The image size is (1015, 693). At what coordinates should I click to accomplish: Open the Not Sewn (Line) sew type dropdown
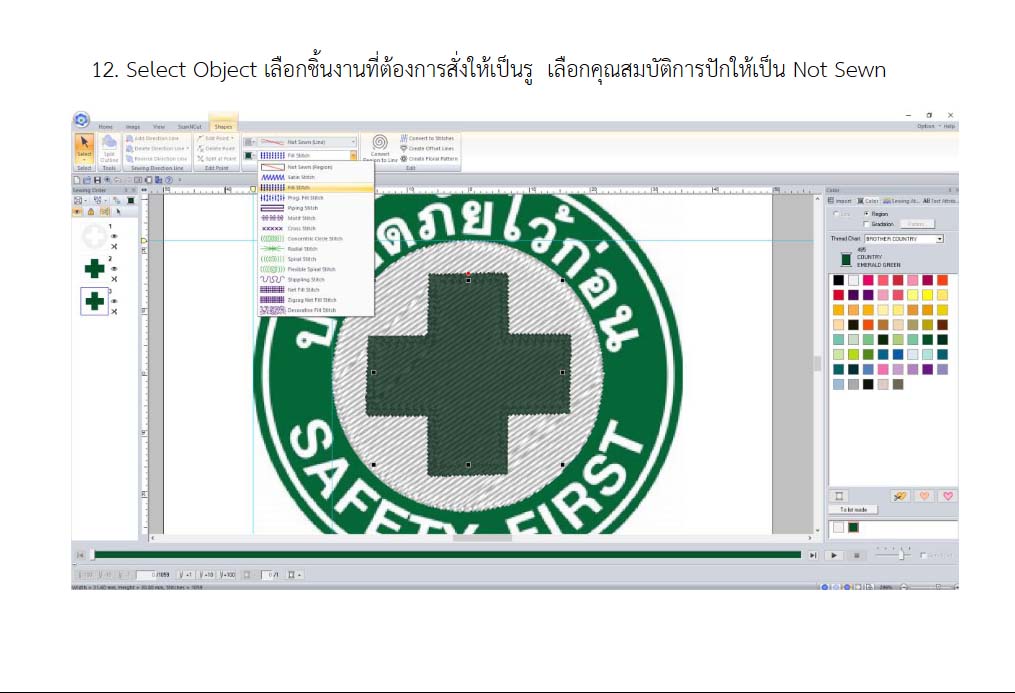tap(307, 142)
